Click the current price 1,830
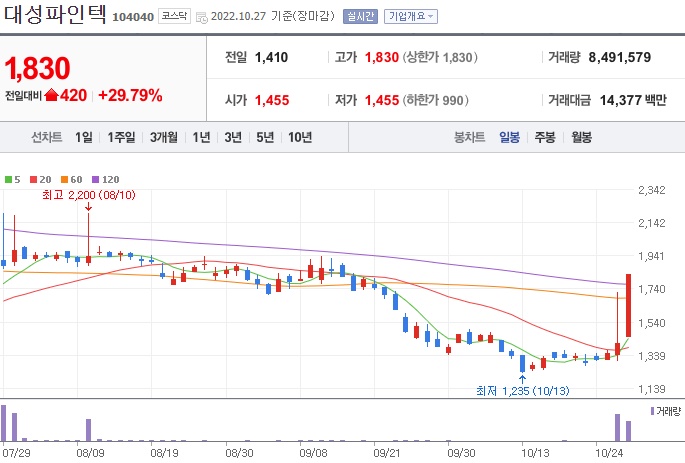The height and width of the screenshot is (463, 685). tap(38, 69)
